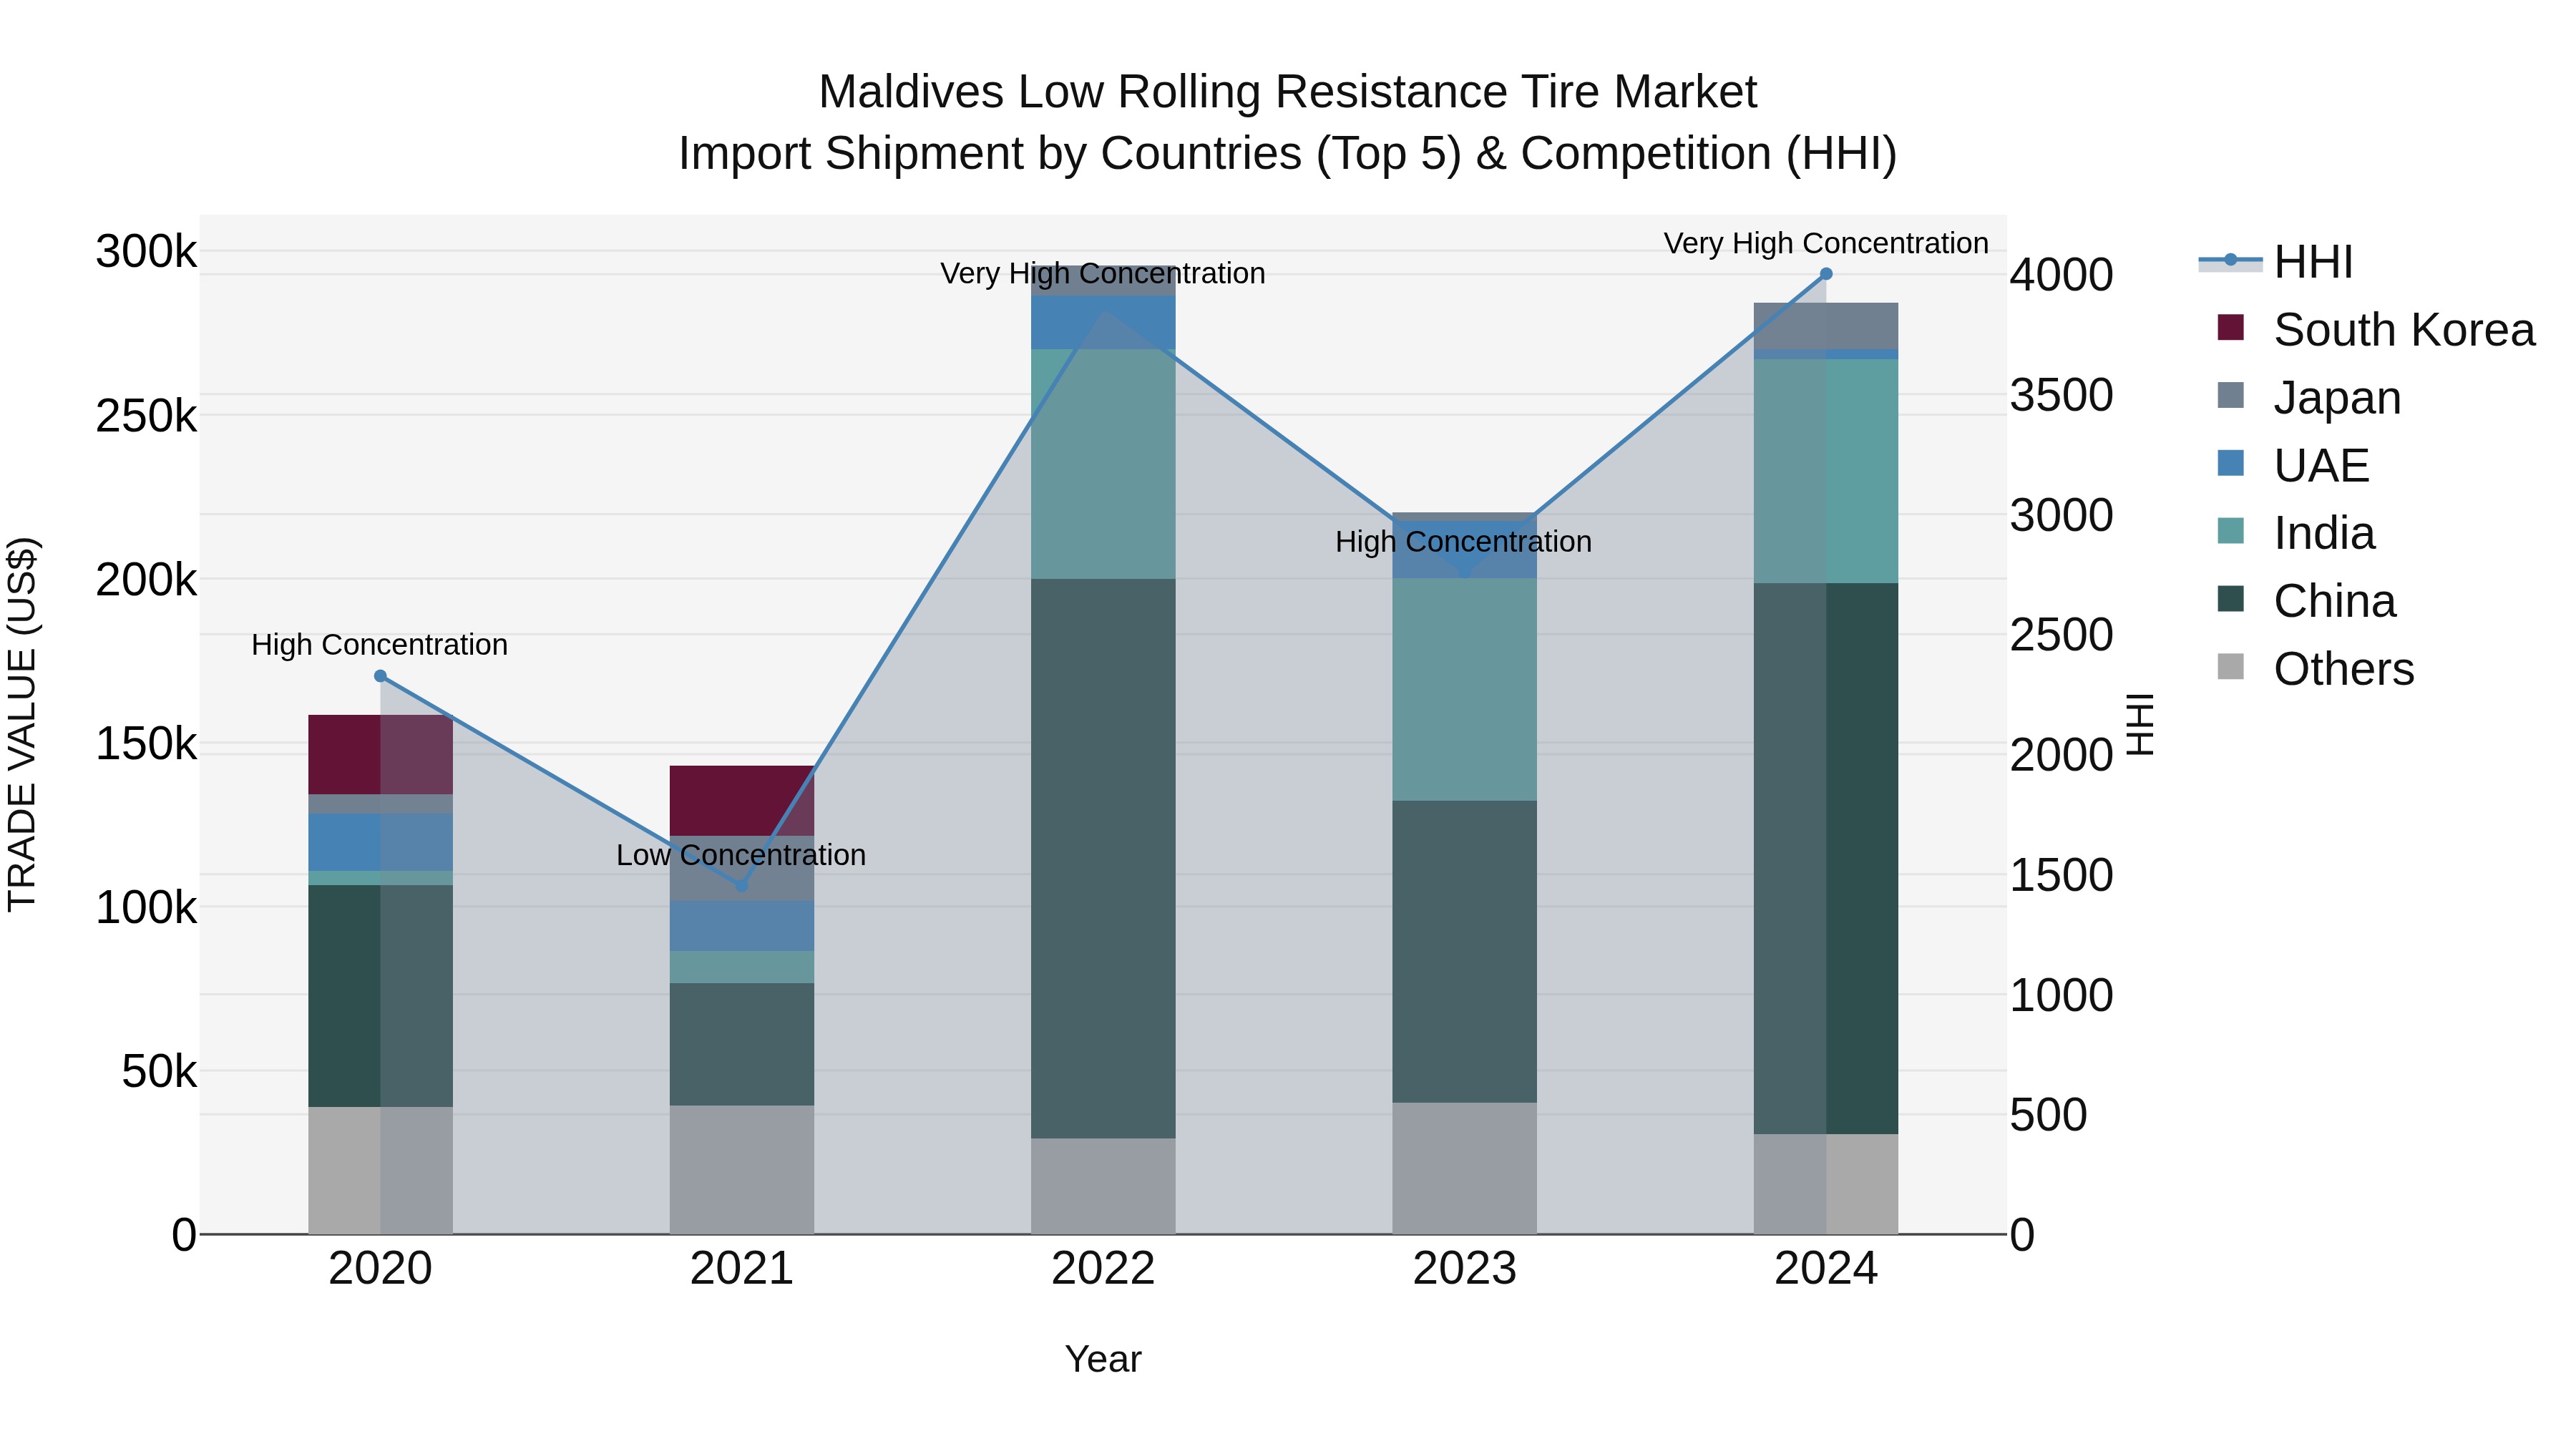Click 2024 India bar segment
This screenshot has width=2576, height=1449.
(1826, 471)
